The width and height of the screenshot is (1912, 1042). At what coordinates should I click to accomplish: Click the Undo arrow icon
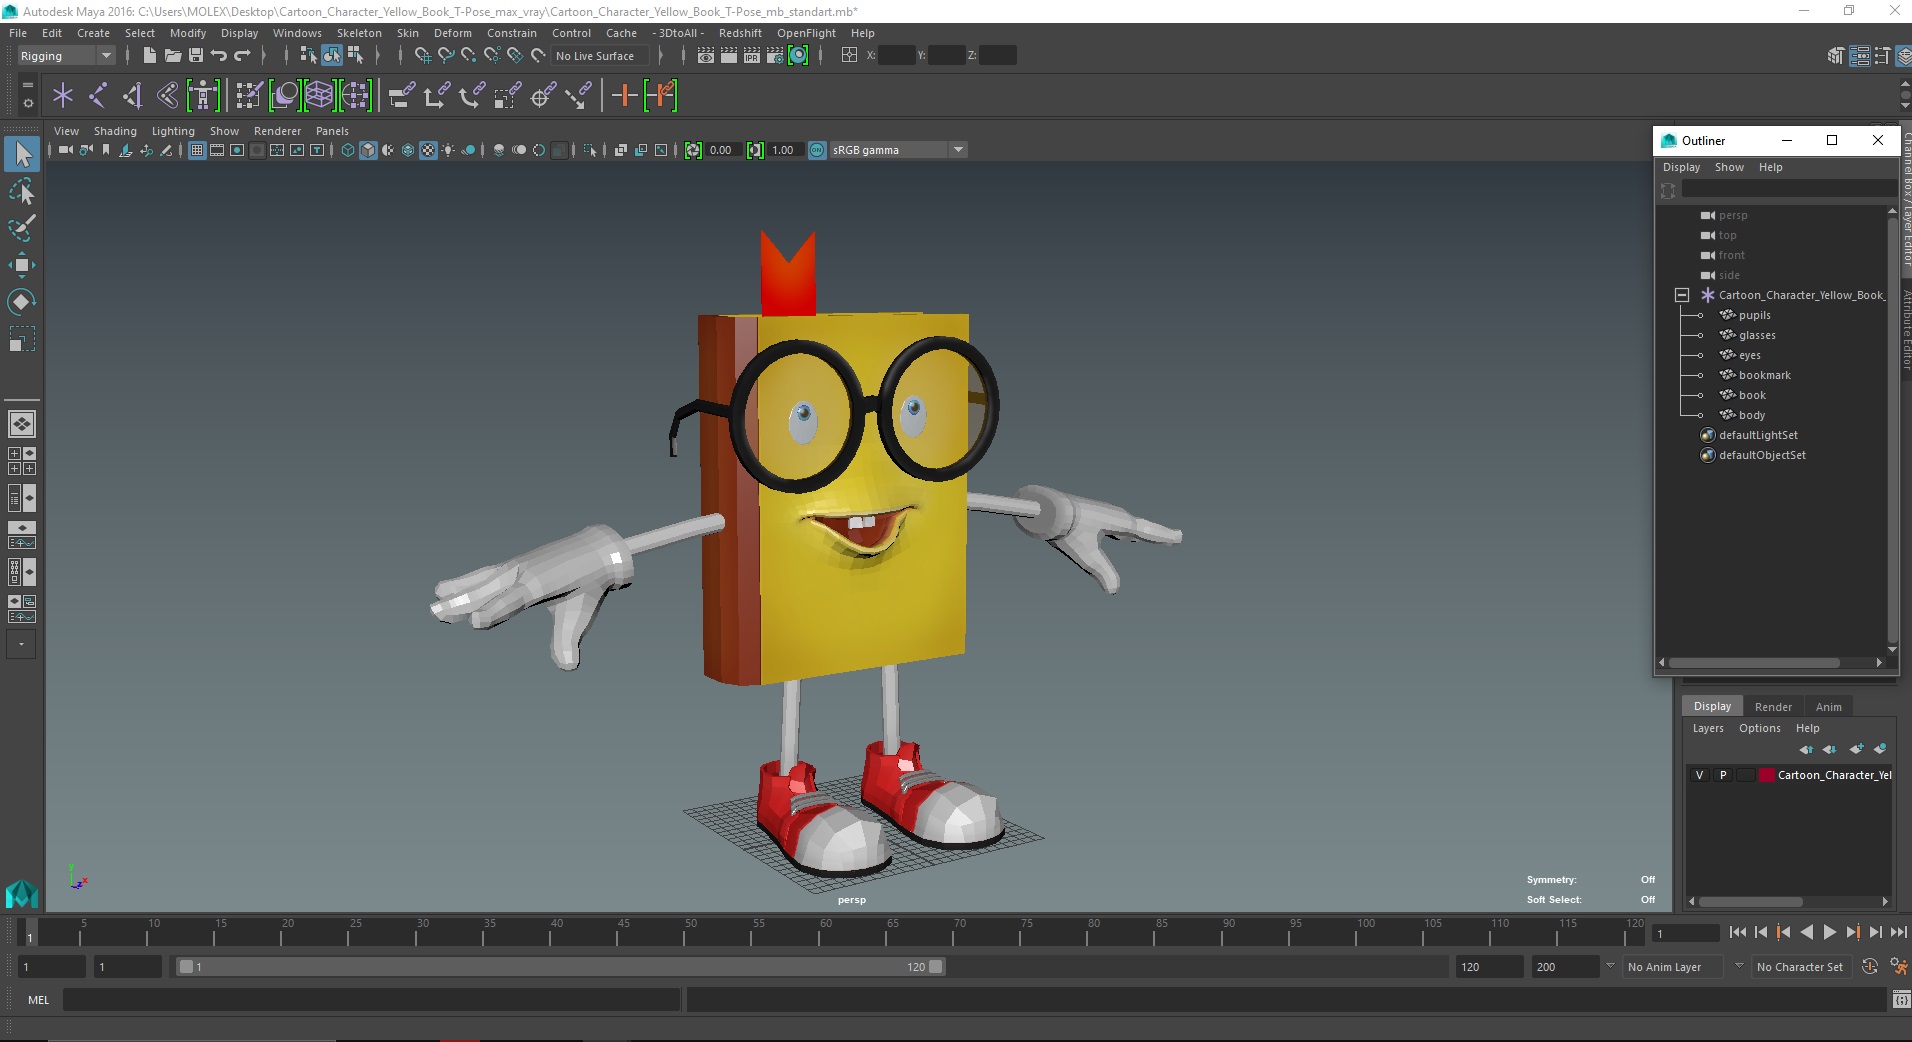pos(219,56)
